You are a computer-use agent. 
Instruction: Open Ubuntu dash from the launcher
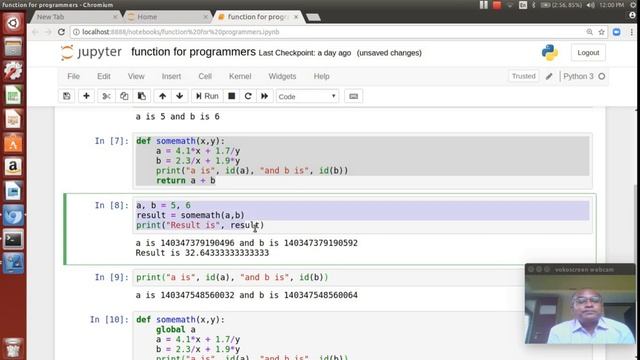click(x=13, y=23)
